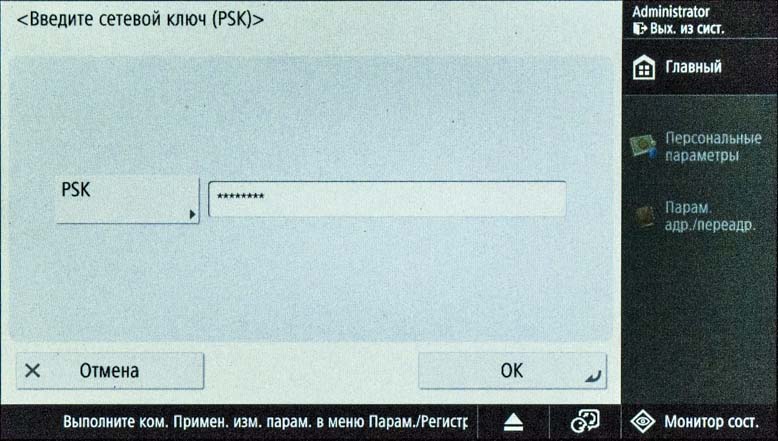The width and height of the screenshot is (778, 441).
Task: Open Персональные параметры text entry
Action: 713,146
